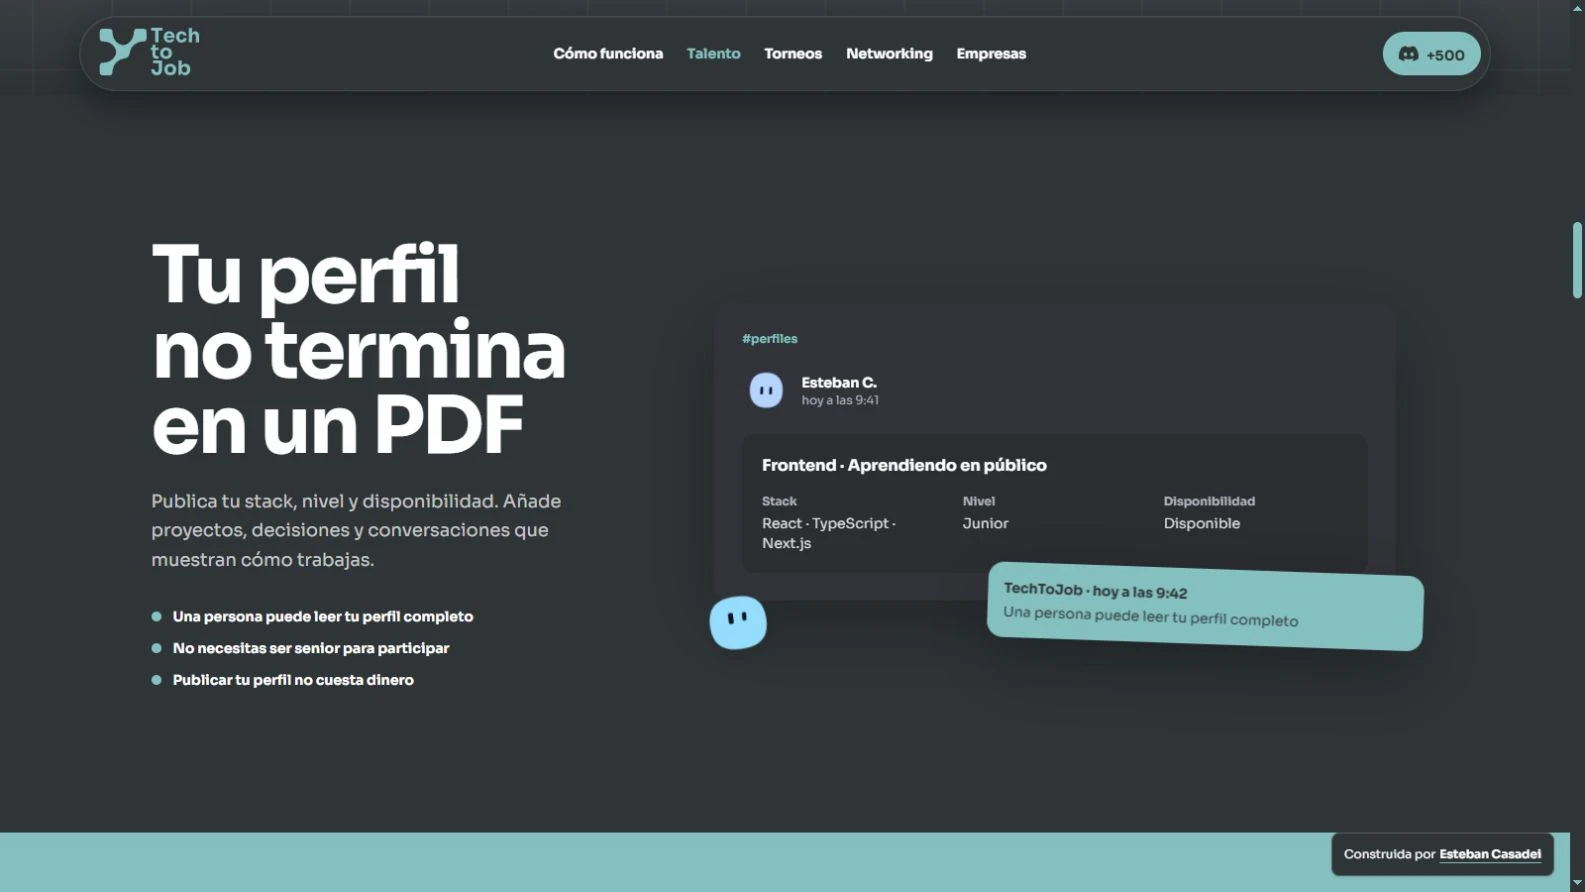Click the bullet beside No necesitas ser senior
This screenshot has height=892, width=1585.
click(156, 648)
